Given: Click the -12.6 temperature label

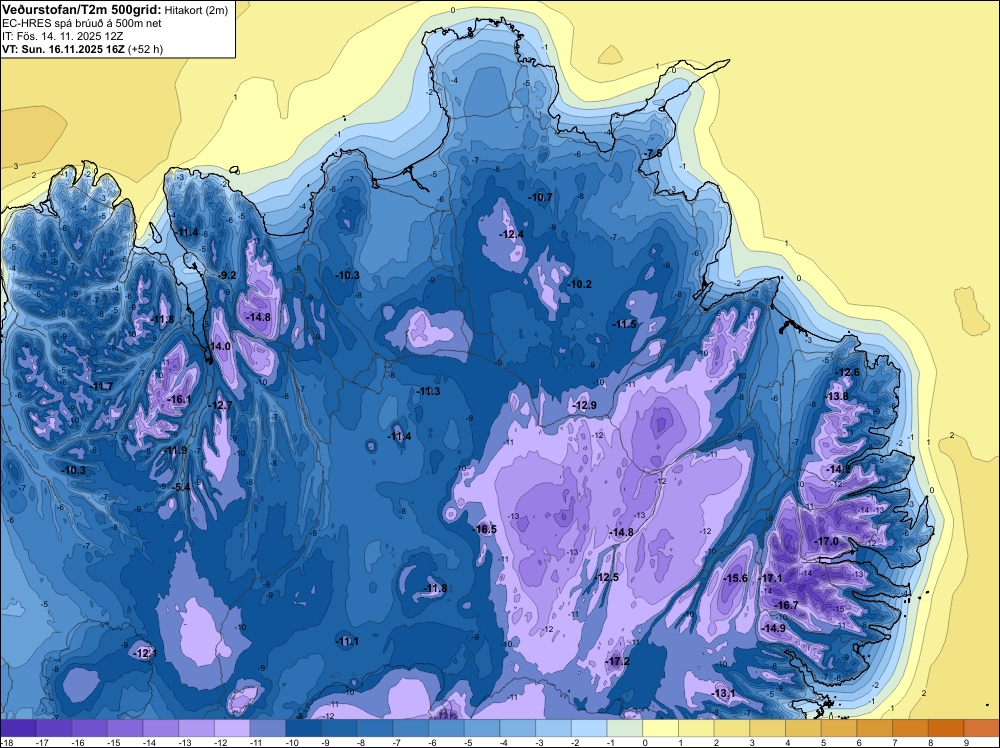Looking at the screenshot, I should pos(848,372).
